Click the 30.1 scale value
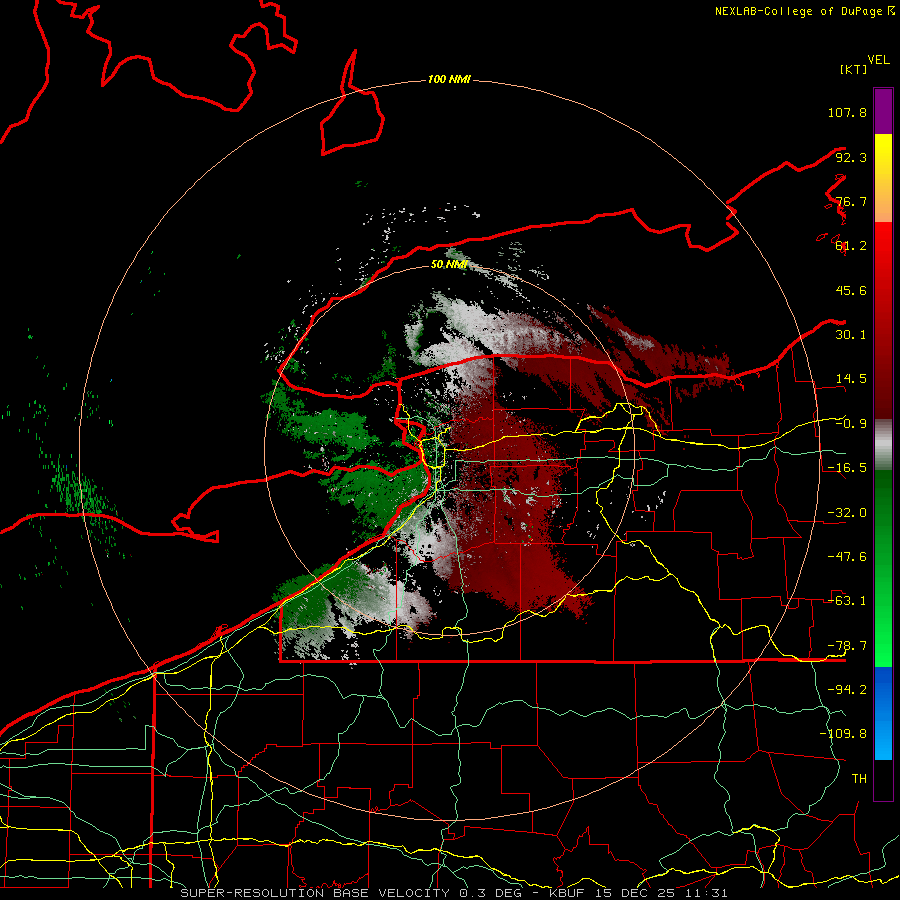 851,335
